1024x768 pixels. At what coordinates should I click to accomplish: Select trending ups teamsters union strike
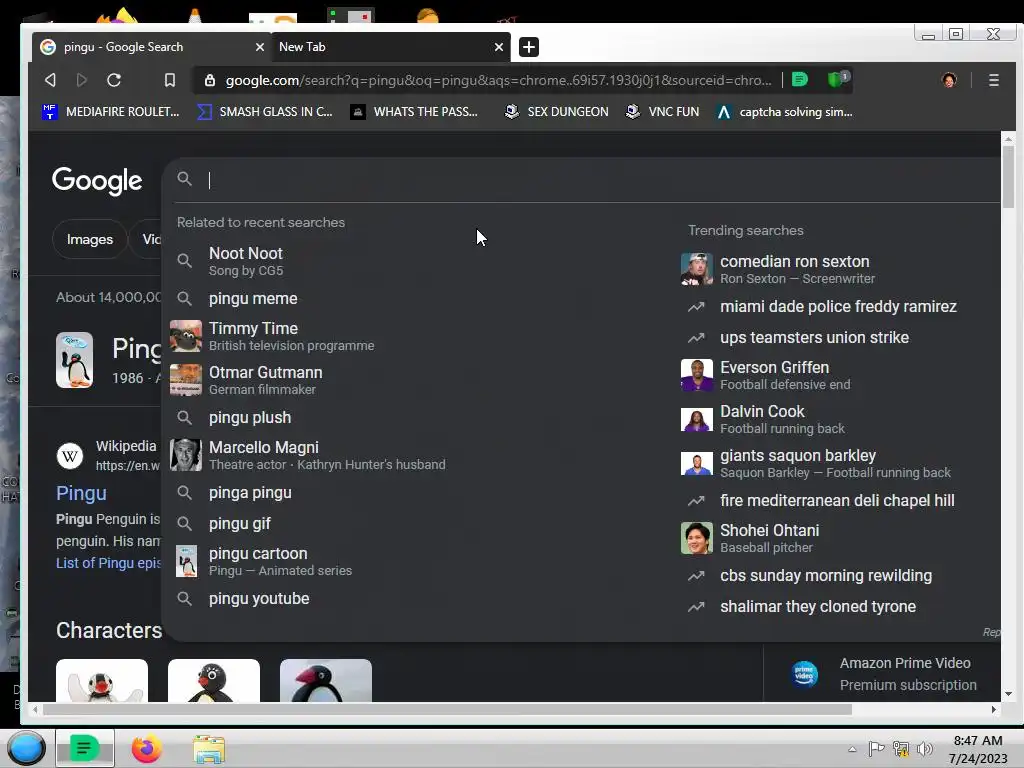[839, 338]
